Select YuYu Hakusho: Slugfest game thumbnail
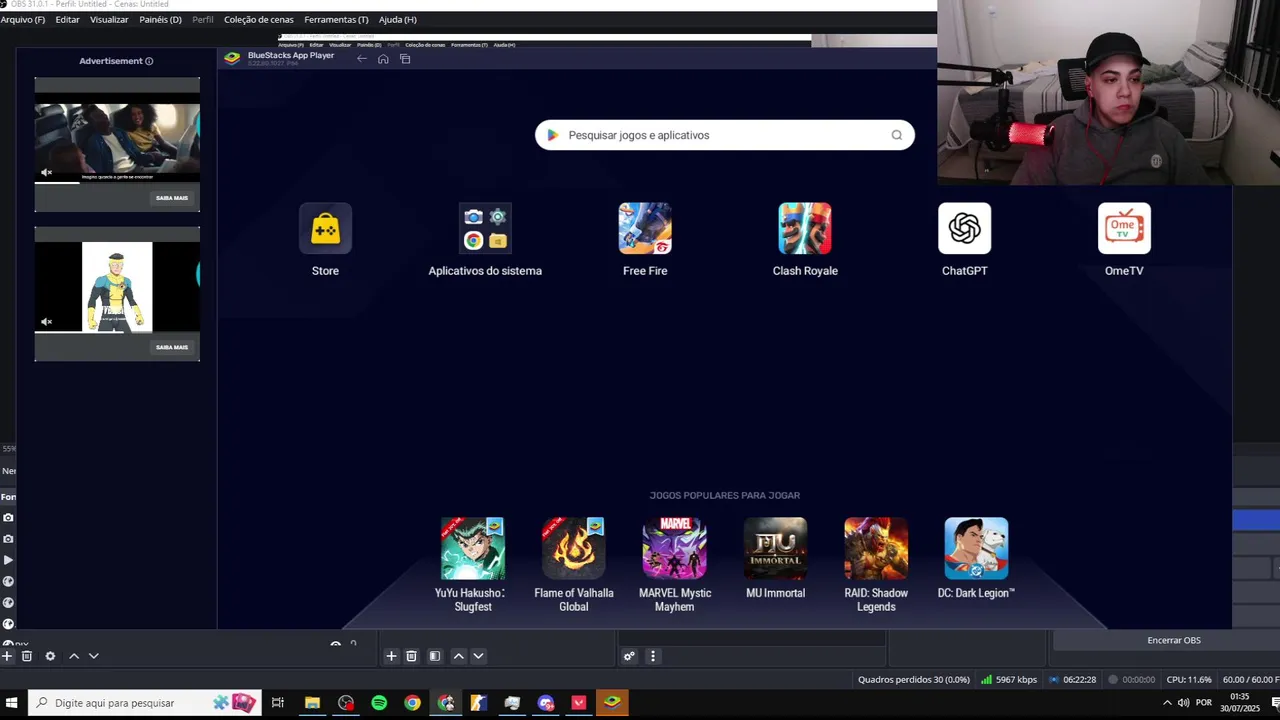The image size is (1280, 720). coord(473,548)
